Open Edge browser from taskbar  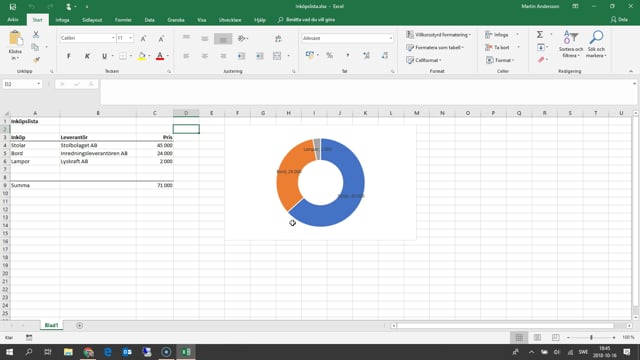(108, 352)
